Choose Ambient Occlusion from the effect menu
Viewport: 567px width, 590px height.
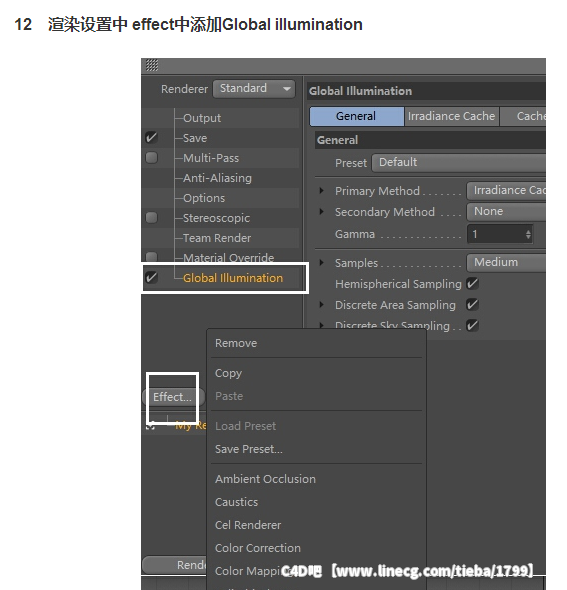click(x=265, y=479)
